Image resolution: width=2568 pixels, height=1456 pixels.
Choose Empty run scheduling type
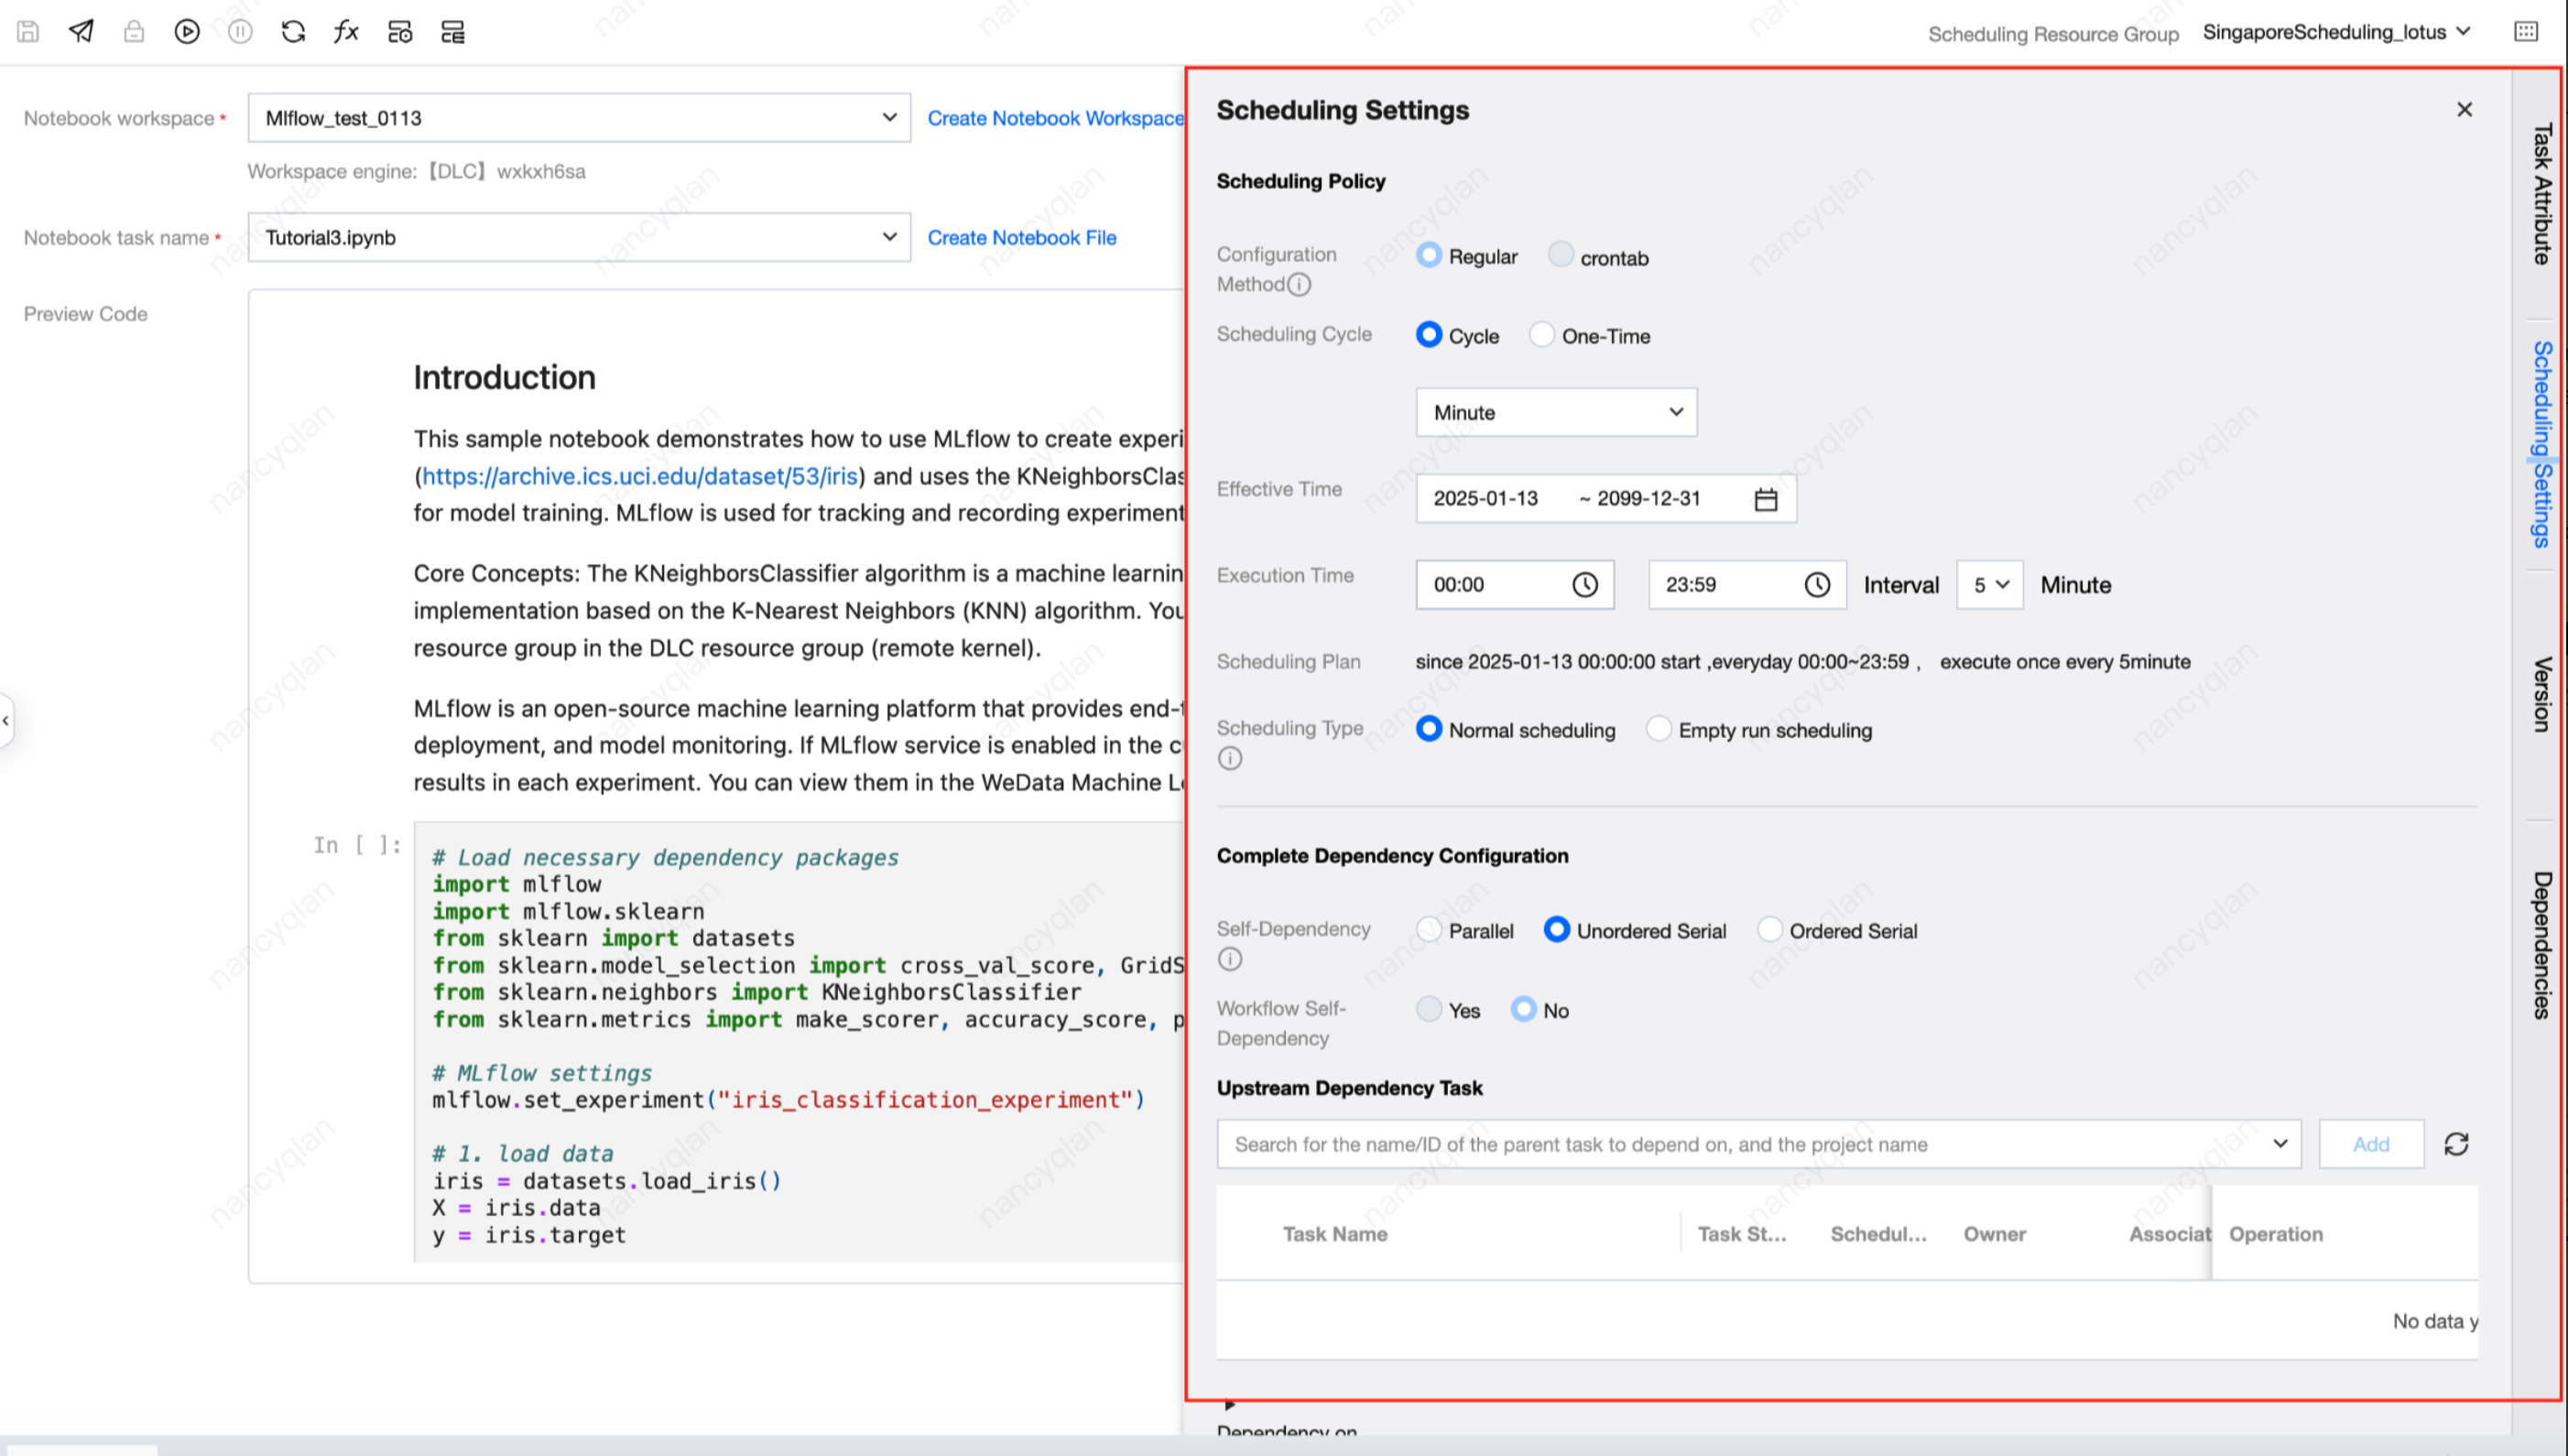1659,729
